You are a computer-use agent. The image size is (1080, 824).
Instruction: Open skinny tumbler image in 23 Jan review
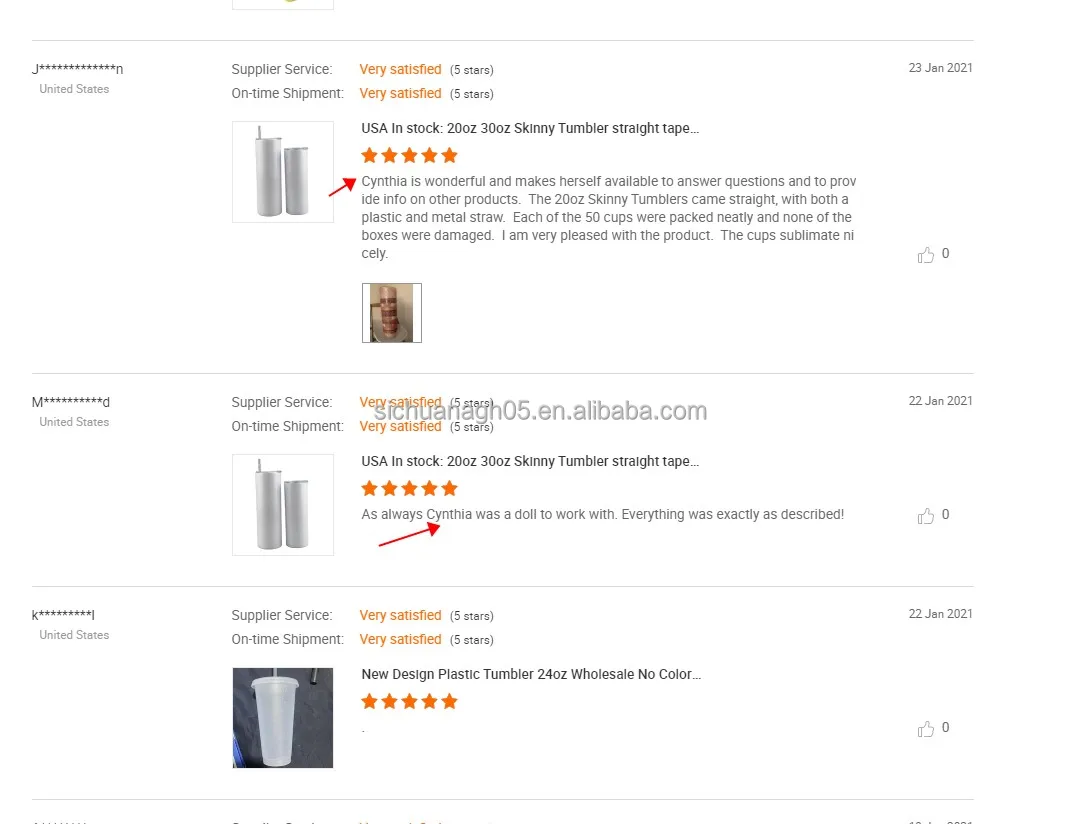283,172
